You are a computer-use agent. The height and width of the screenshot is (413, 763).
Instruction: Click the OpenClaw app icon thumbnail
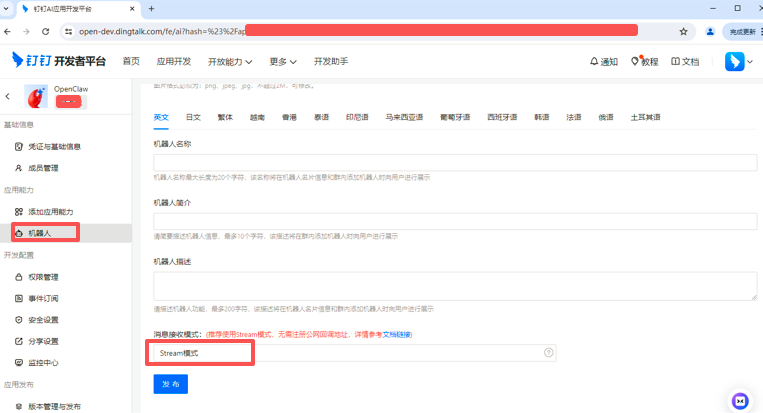36,96
